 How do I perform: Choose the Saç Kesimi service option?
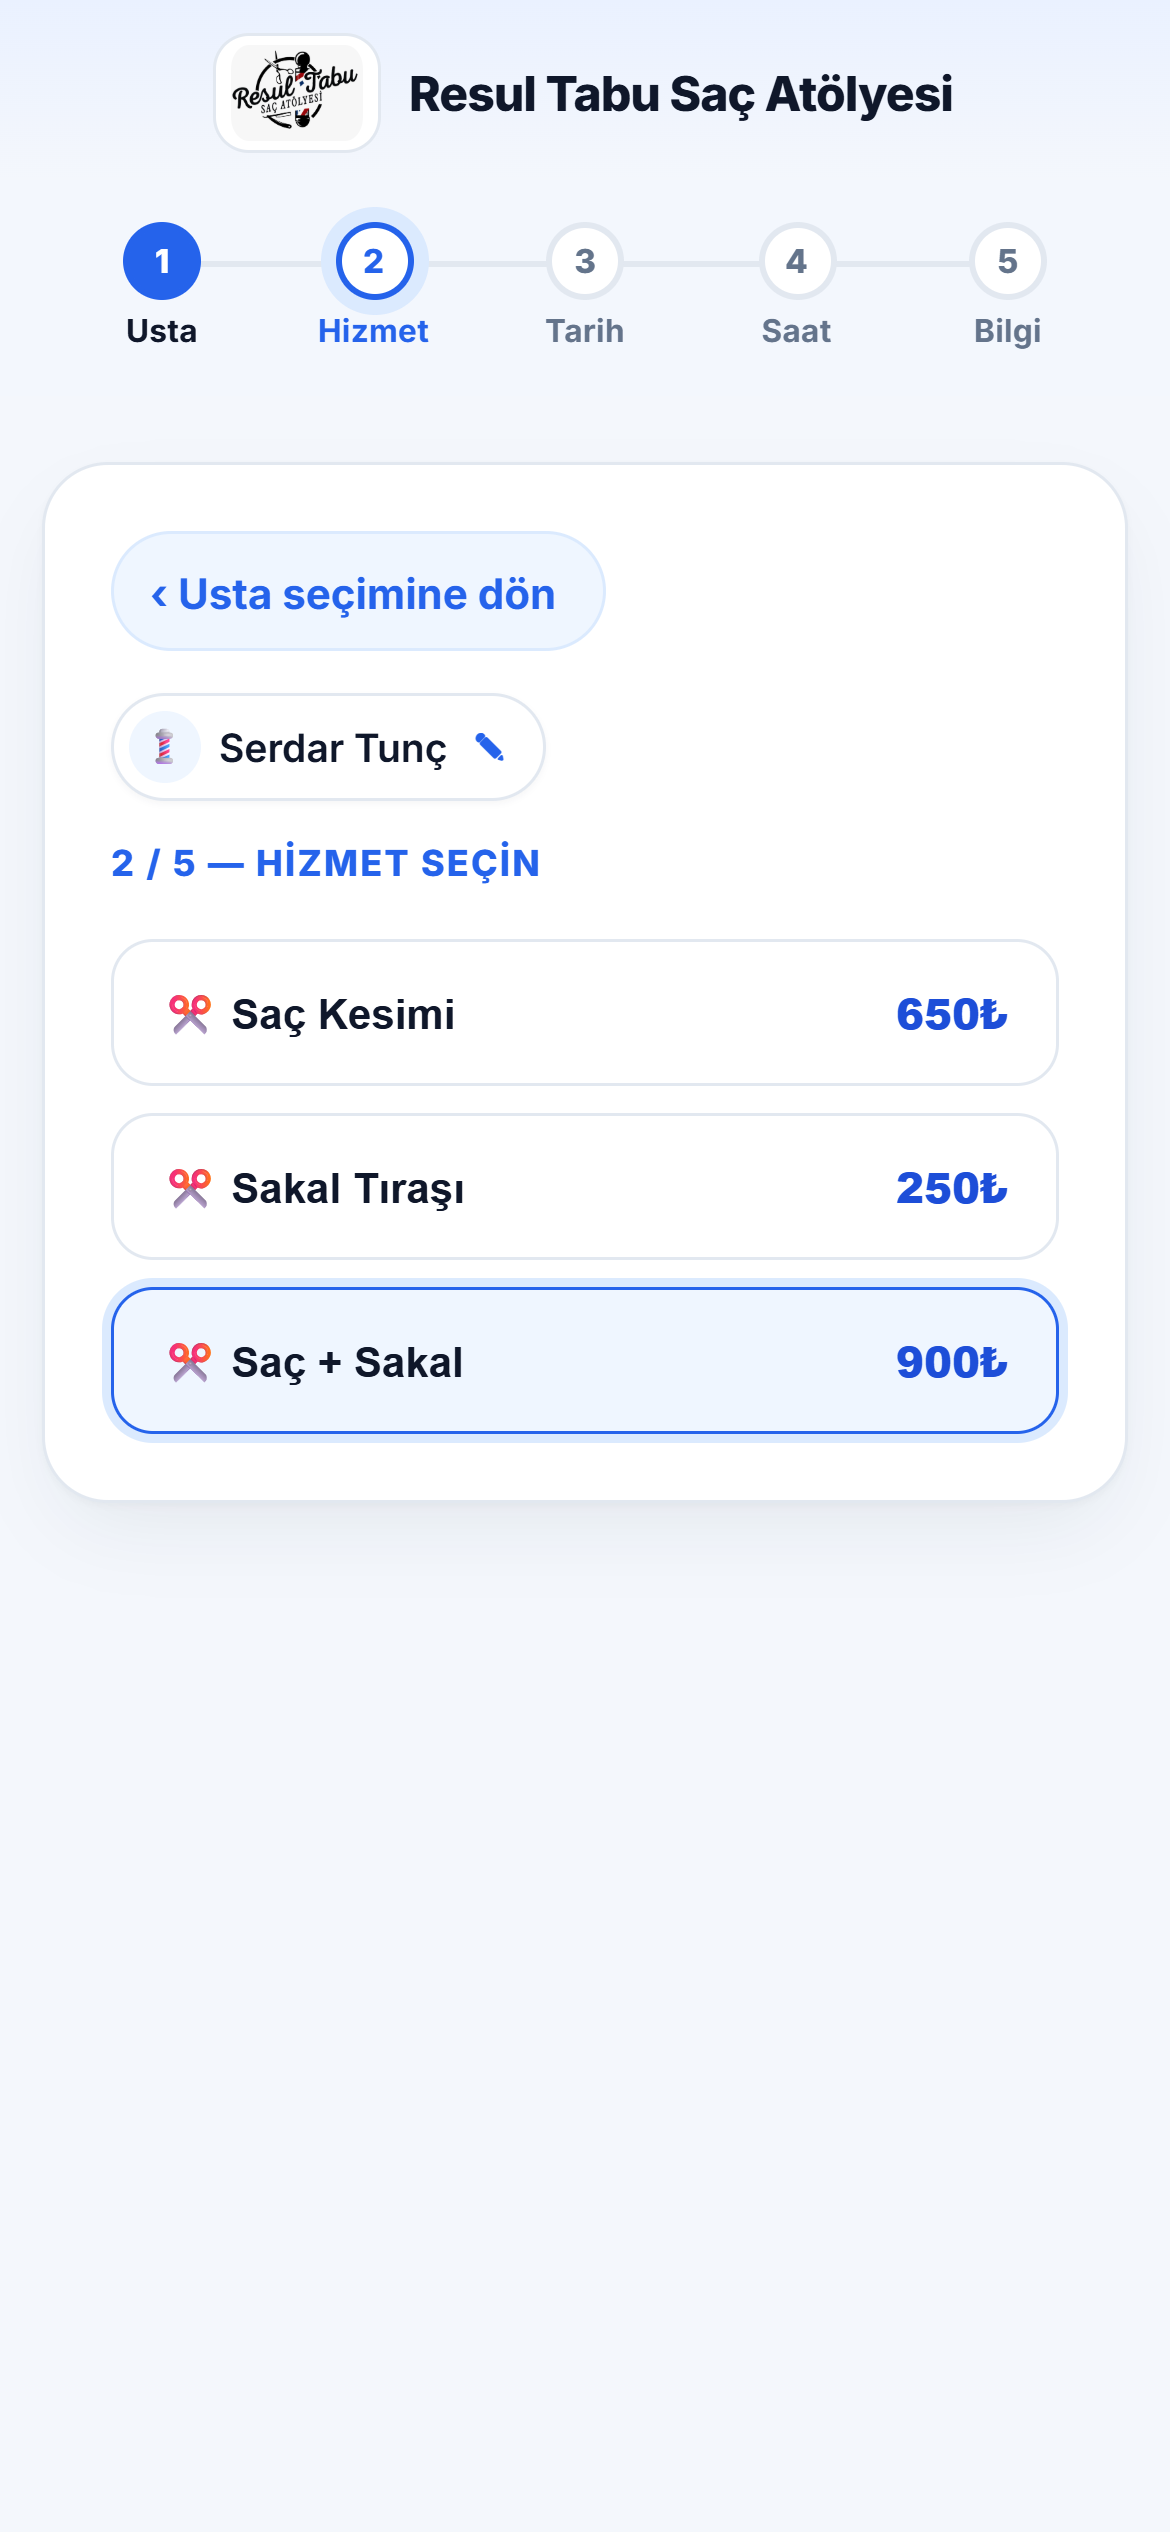(x=585, y=1013)
